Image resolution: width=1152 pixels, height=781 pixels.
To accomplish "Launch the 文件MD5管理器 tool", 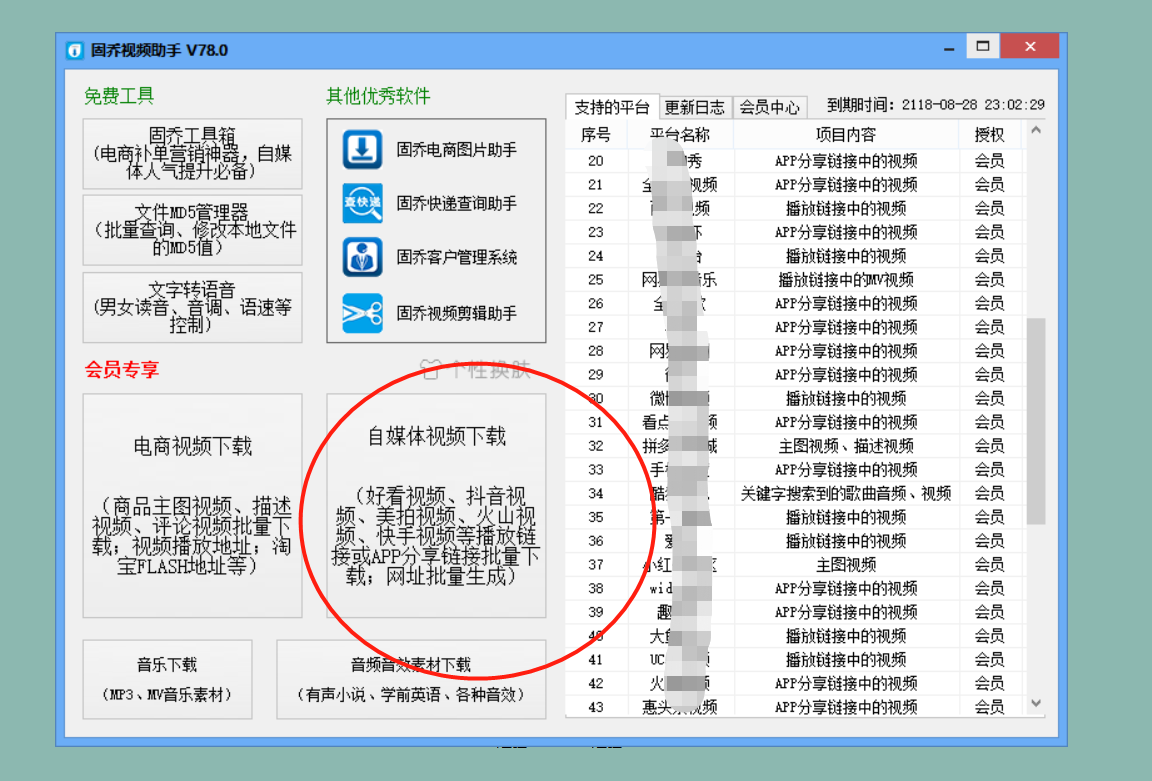I will [192, 230].
